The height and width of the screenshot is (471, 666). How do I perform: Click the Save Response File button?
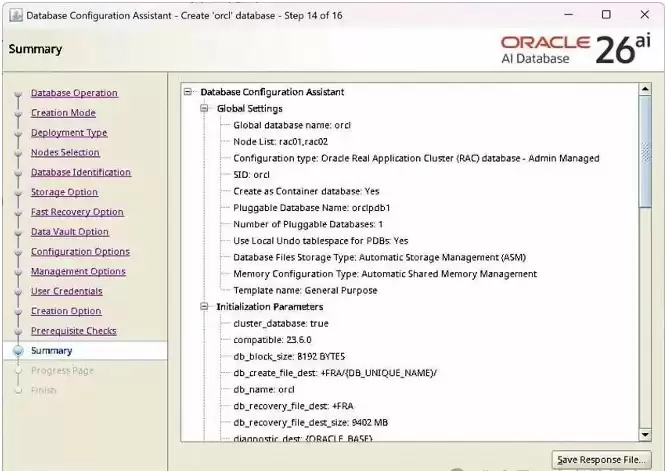click(601, 460)
